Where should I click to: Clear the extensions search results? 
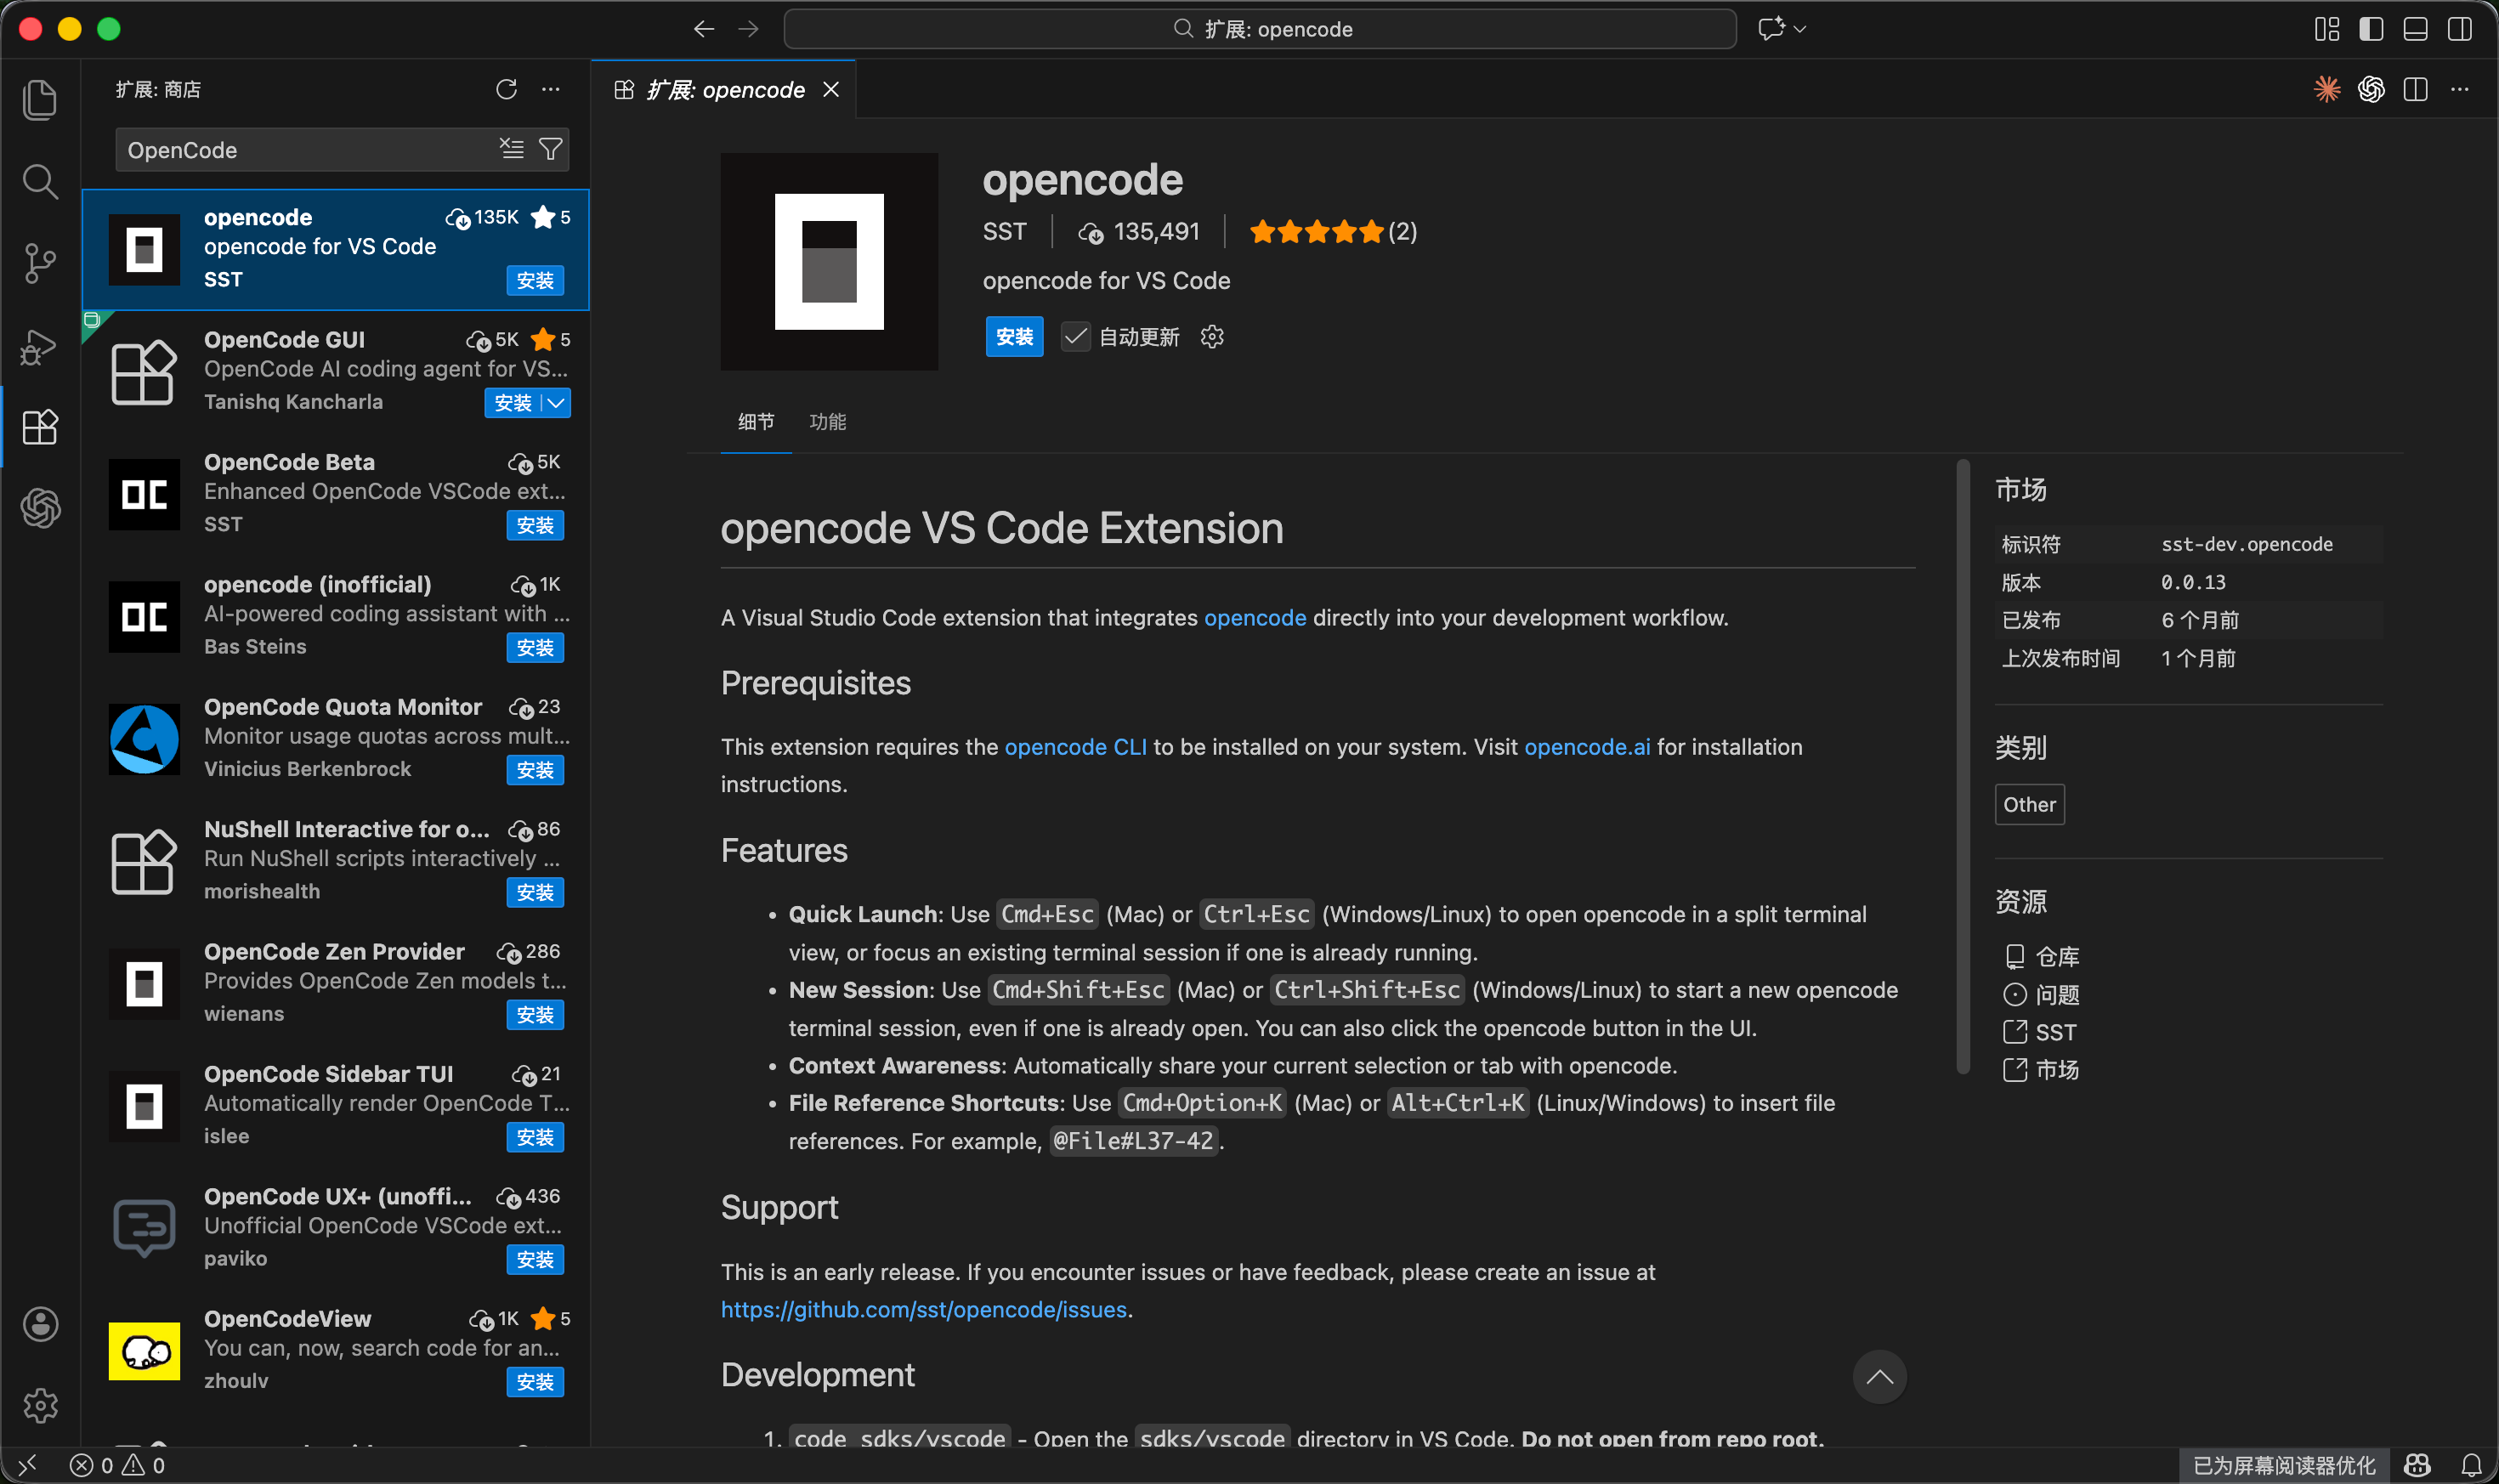(512, 150)
